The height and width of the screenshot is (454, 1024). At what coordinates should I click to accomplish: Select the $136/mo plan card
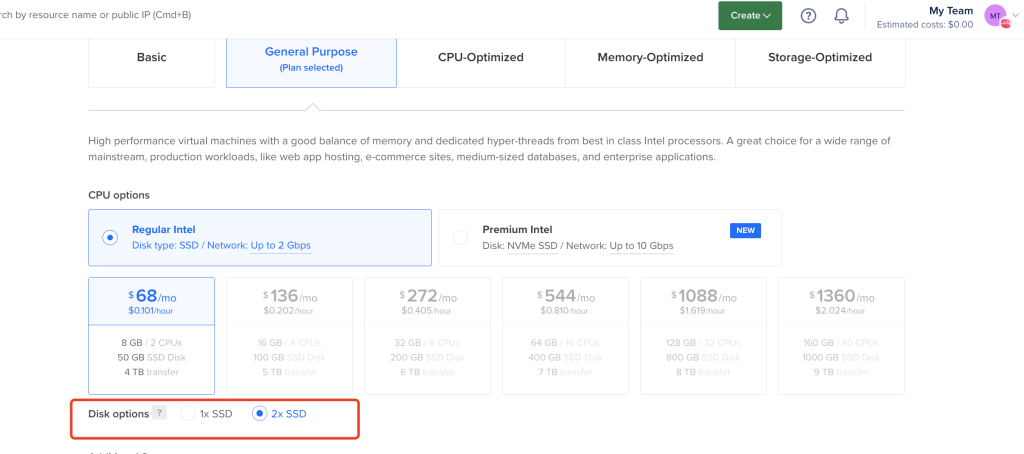pos(289,336)
